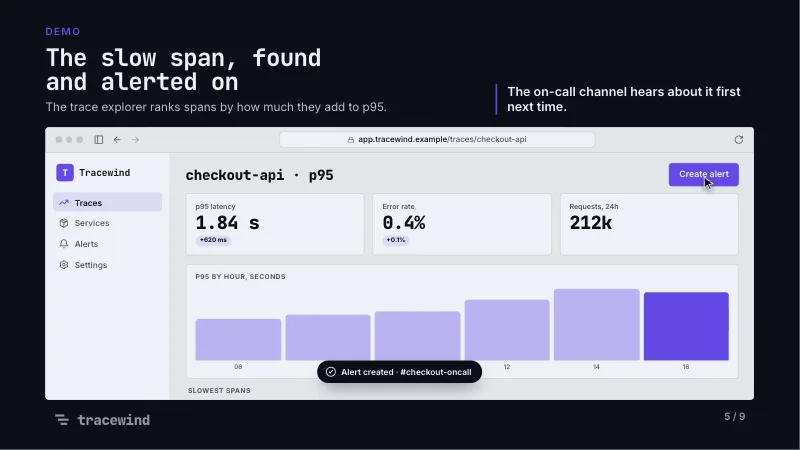Click the Traces trend-line icon
The image size is (800, 450).
click(64, 203)
